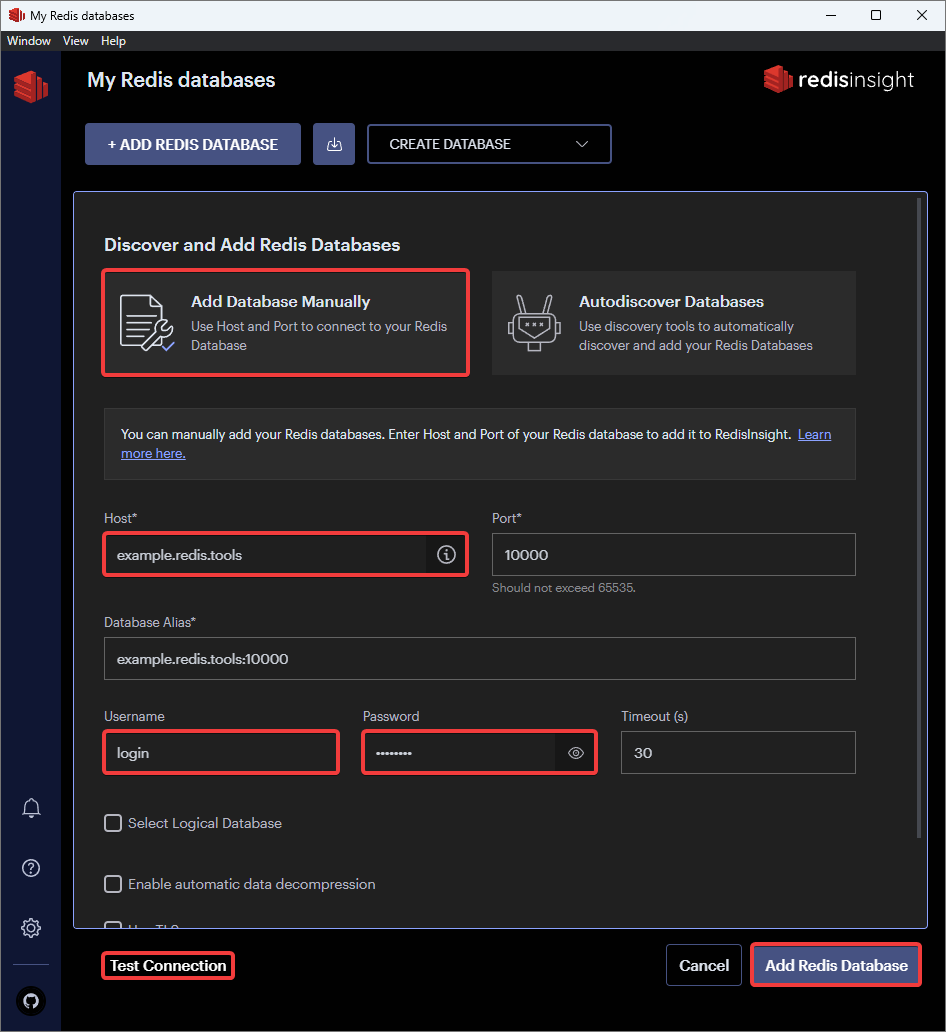
Task: Open the notifications bell in the sidebar
Action: (31, 808)
